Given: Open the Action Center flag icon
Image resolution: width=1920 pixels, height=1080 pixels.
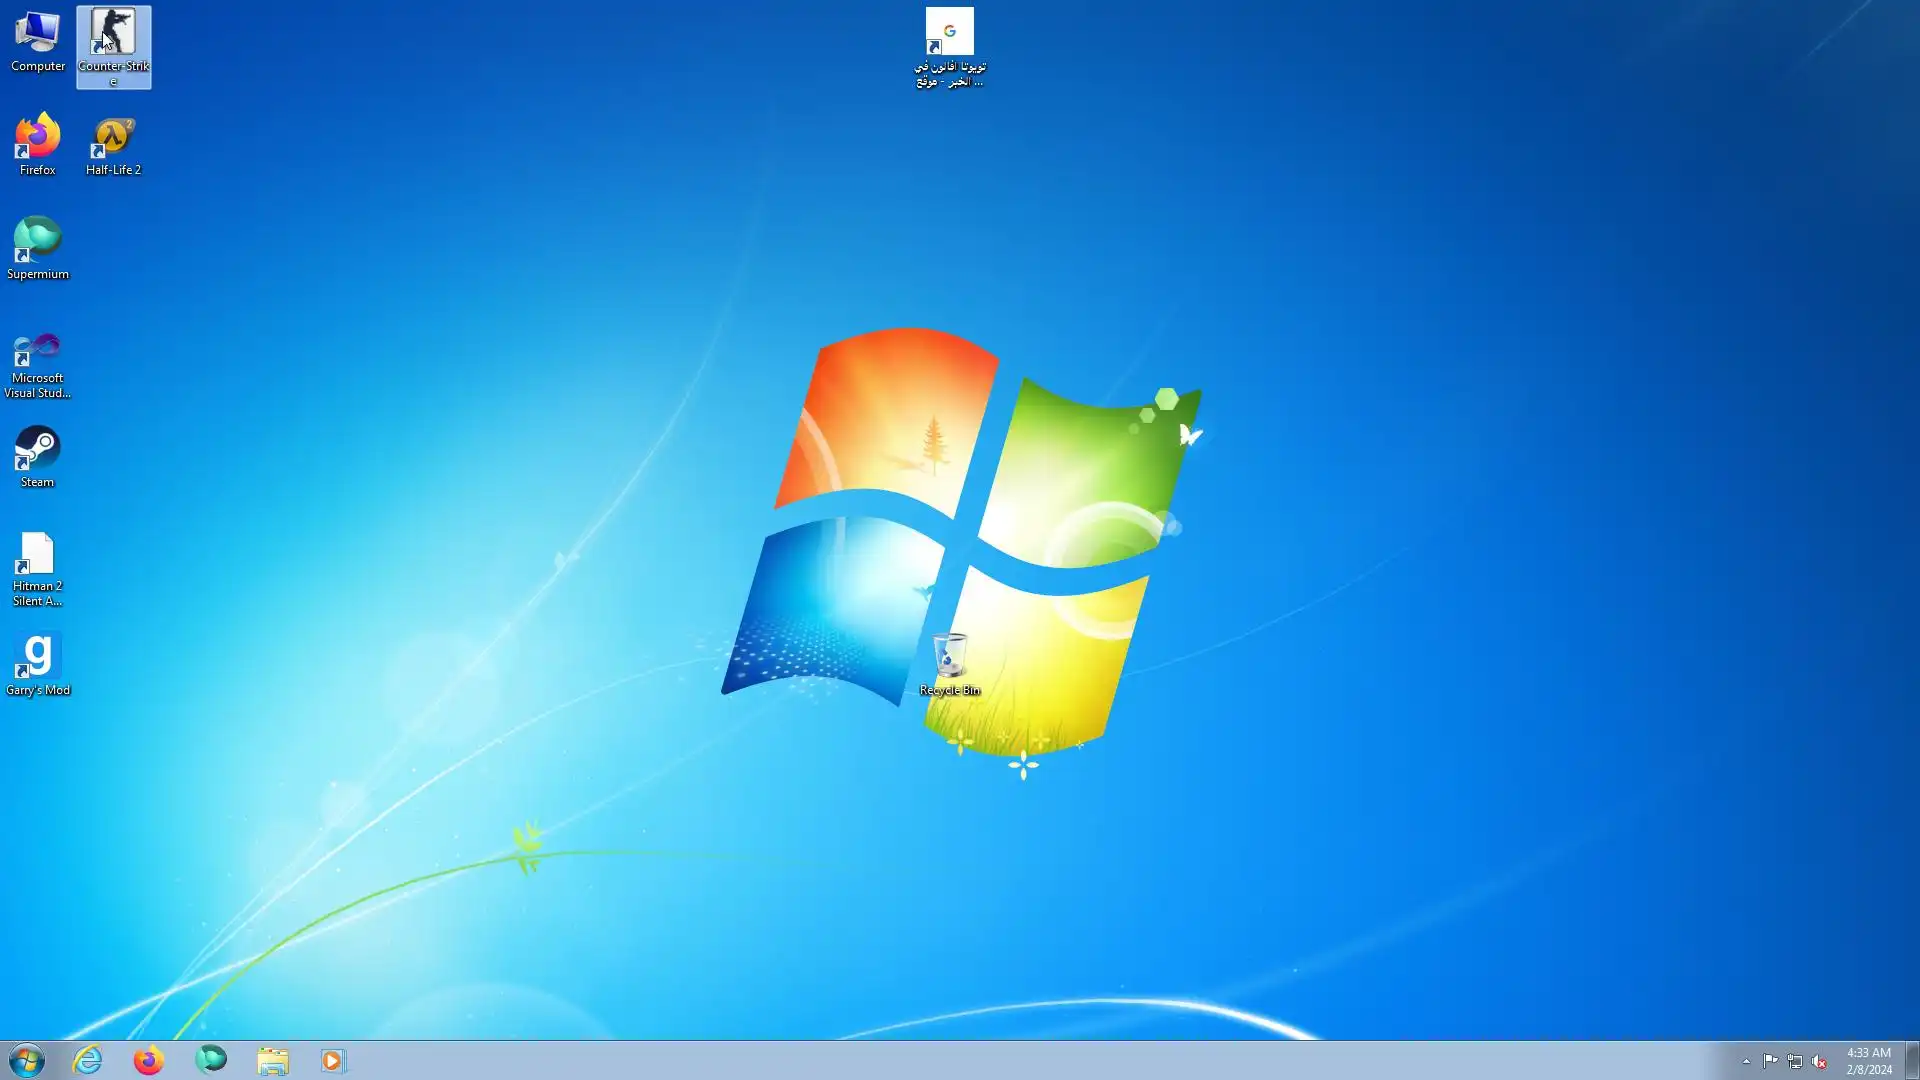Looking at the screenshot, I should 1770,1061.
